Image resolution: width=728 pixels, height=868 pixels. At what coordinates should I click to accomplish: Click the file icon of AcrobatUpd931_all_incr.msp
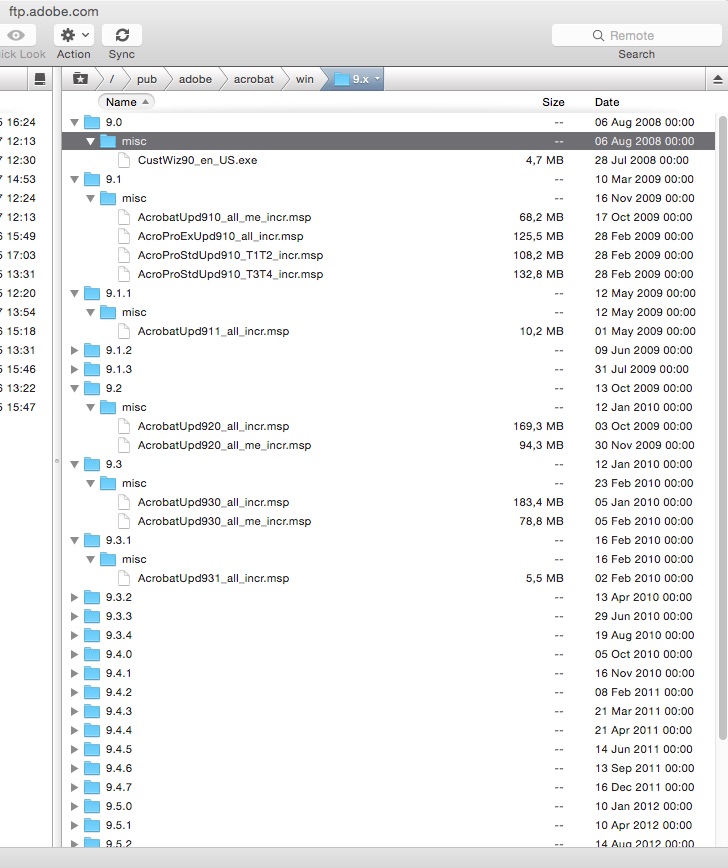coord(124,578)
